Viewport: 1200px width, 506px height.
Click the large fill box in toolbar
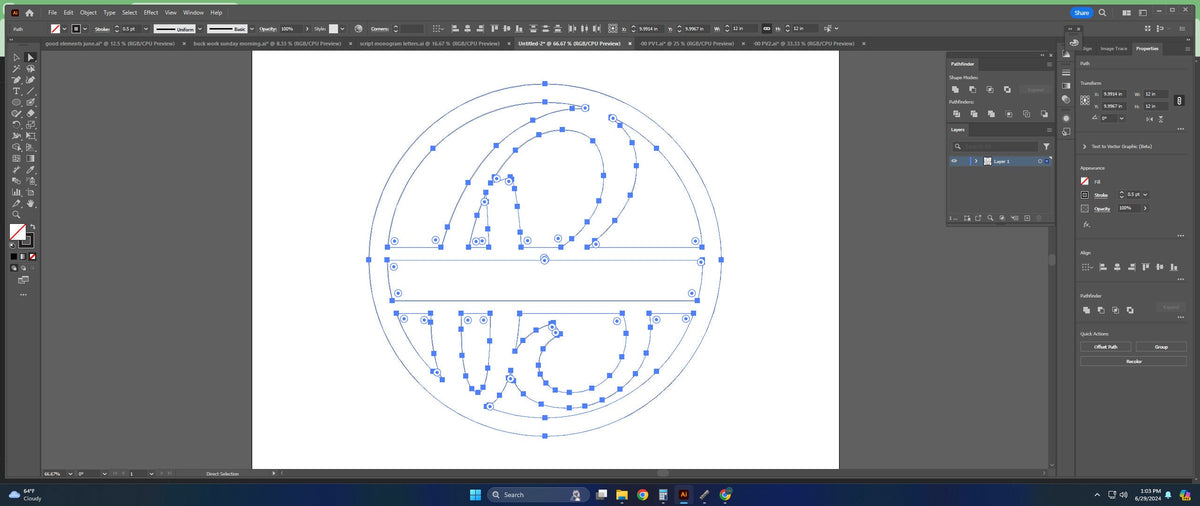[x=17, y=232]
